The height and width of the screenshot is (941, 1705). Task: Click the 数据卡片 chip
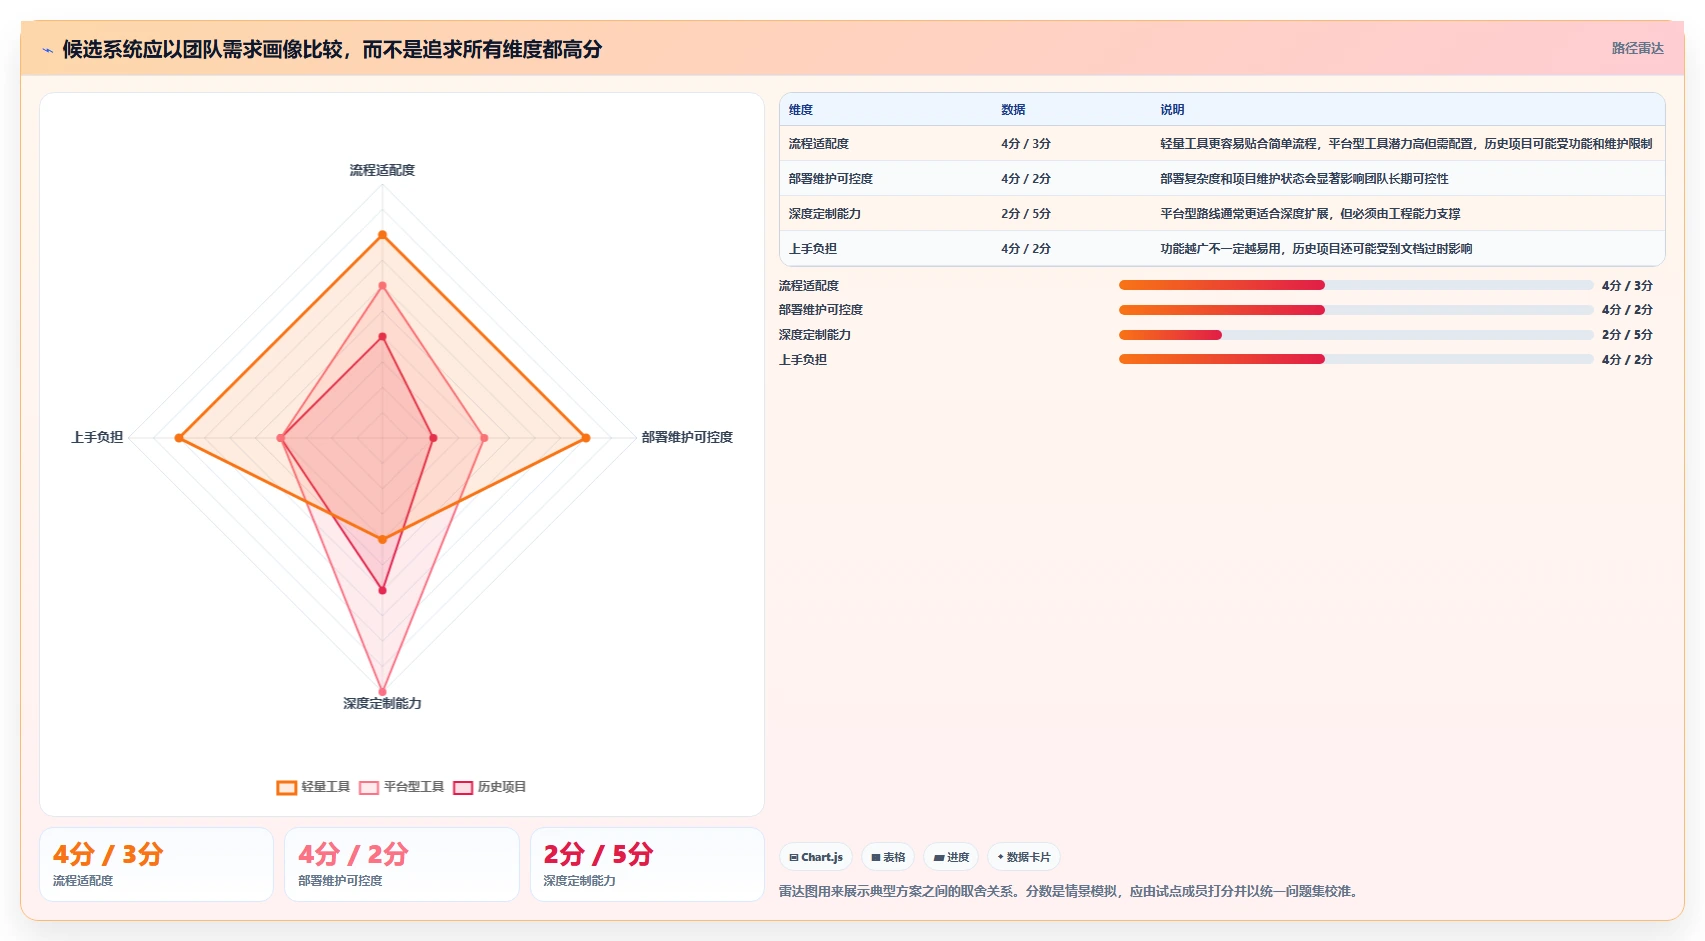click(x=1024, y=857)
